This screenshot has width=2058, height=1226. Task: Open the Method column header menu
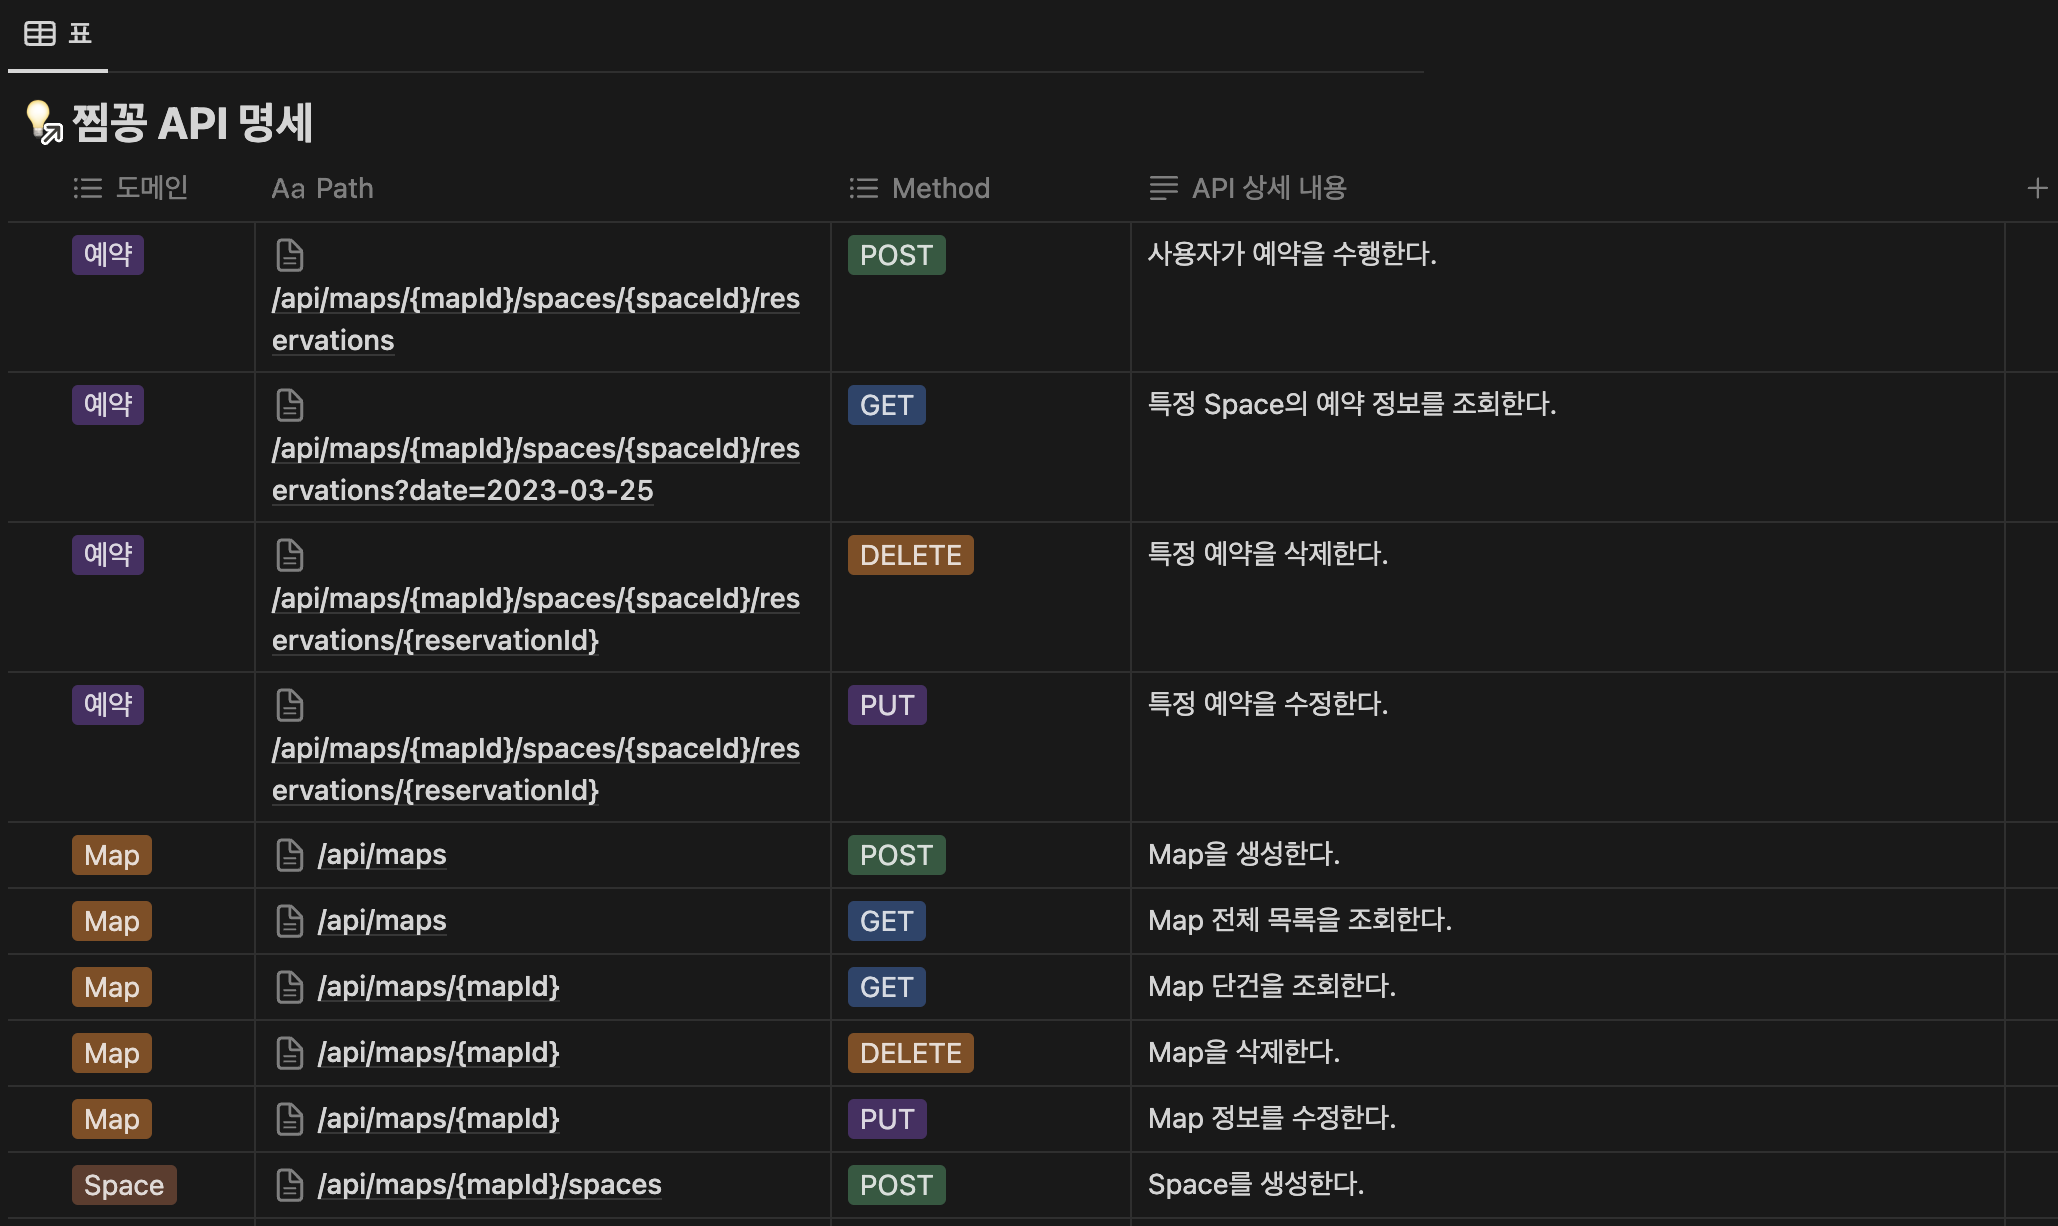click(x=920, y=188)
